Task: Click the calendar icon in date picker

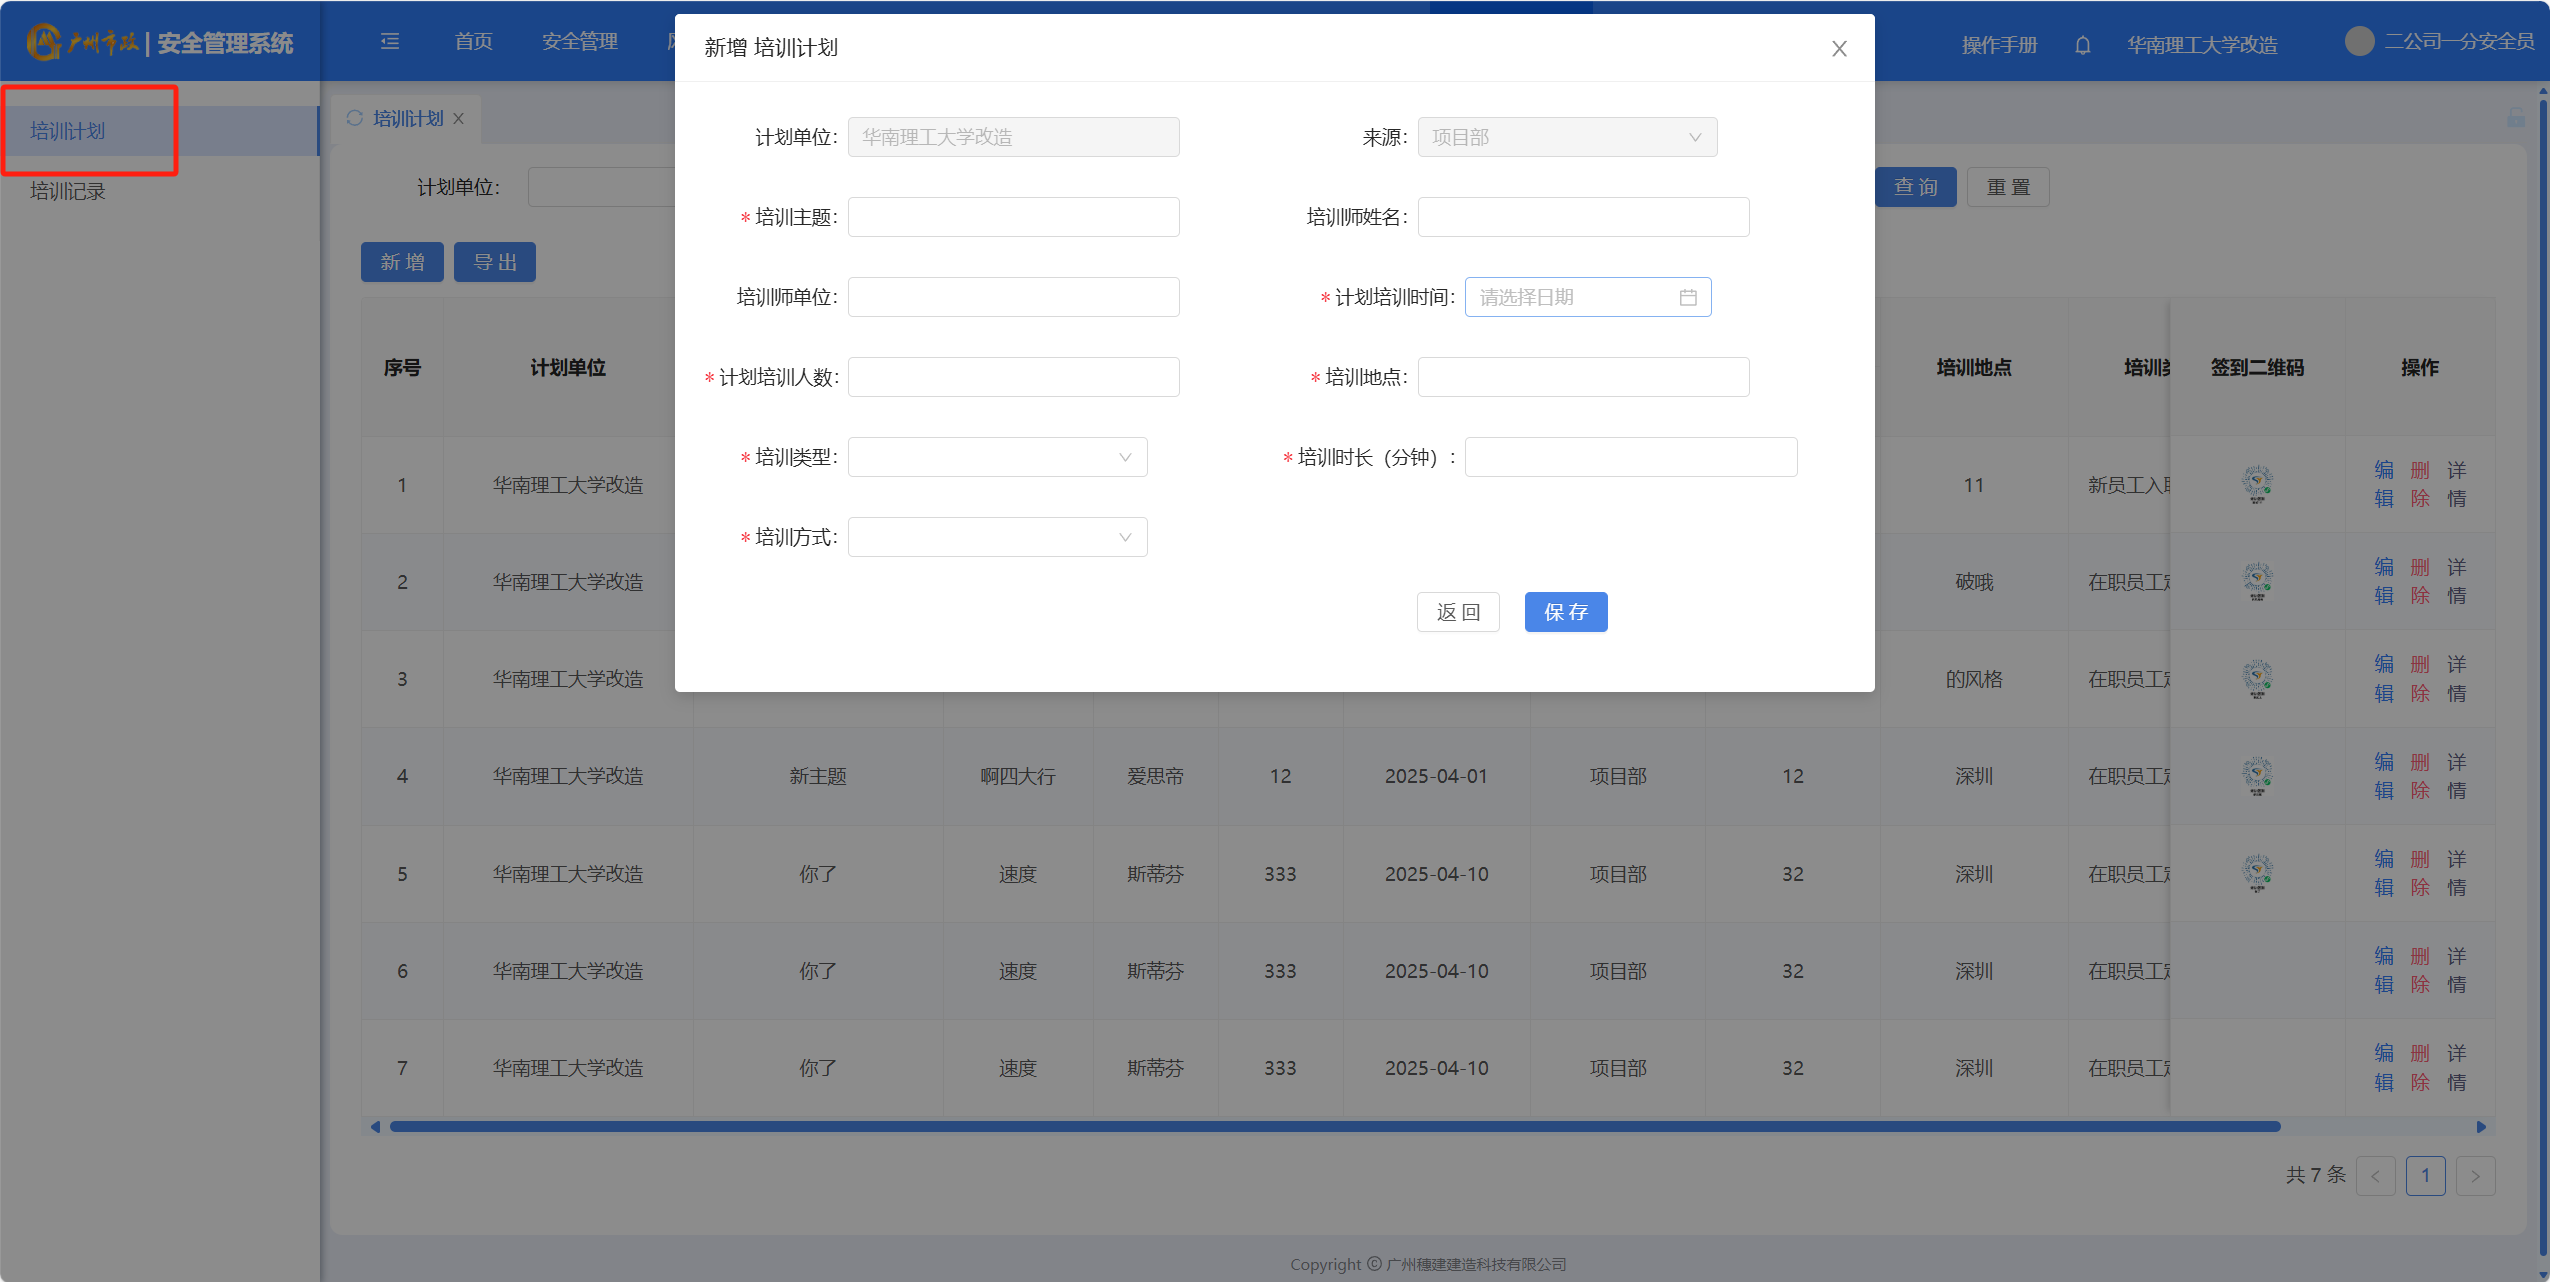Action: pos(1688,297)
